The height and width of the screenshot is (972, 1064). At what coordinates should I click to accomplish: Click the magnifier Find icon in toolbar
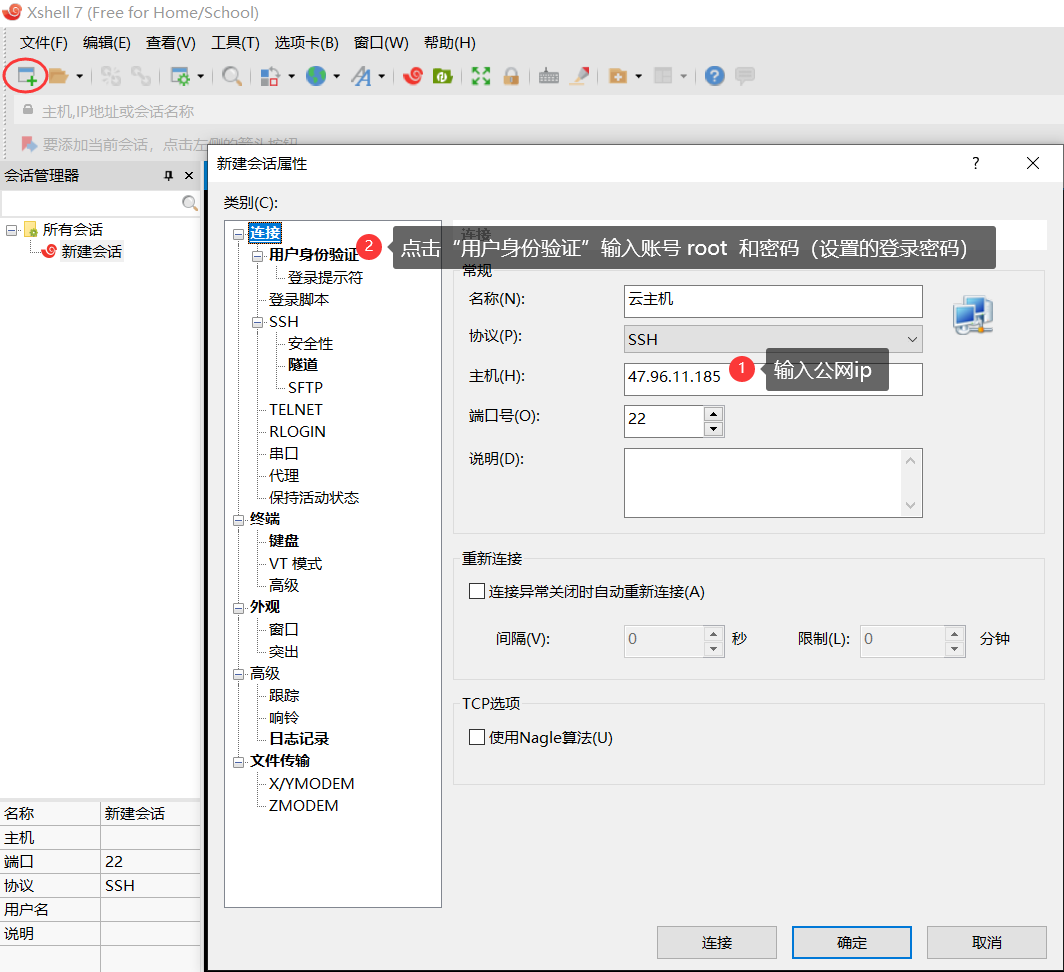(232, 76)
